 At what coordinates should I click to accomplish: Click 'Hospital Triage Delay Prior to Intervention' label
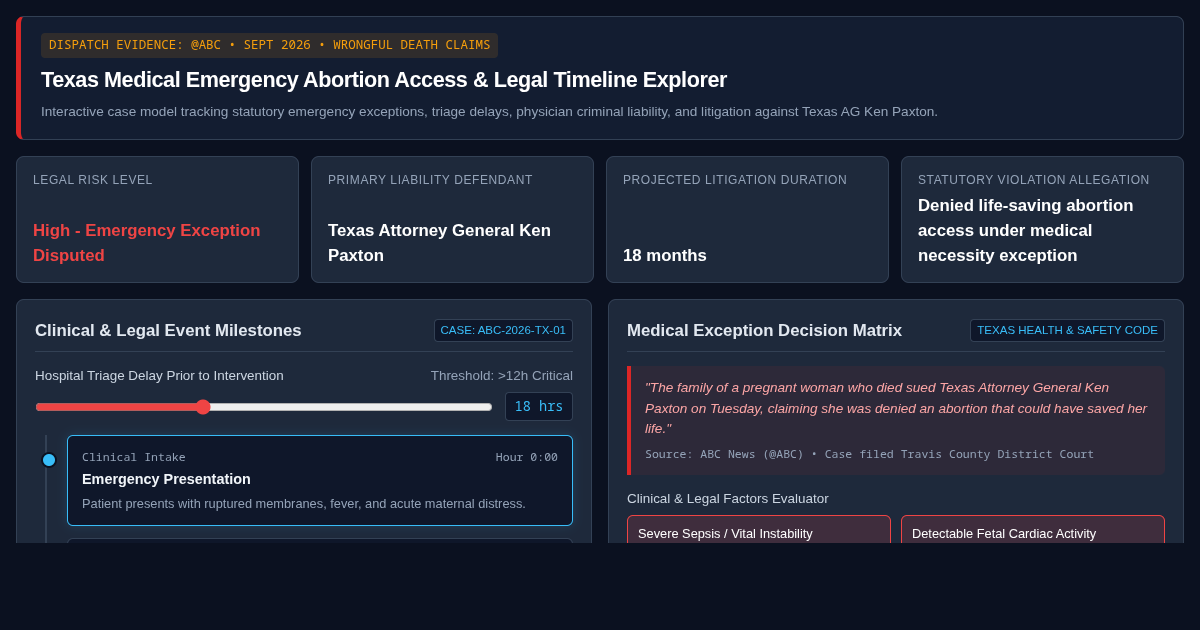point(159,376)
